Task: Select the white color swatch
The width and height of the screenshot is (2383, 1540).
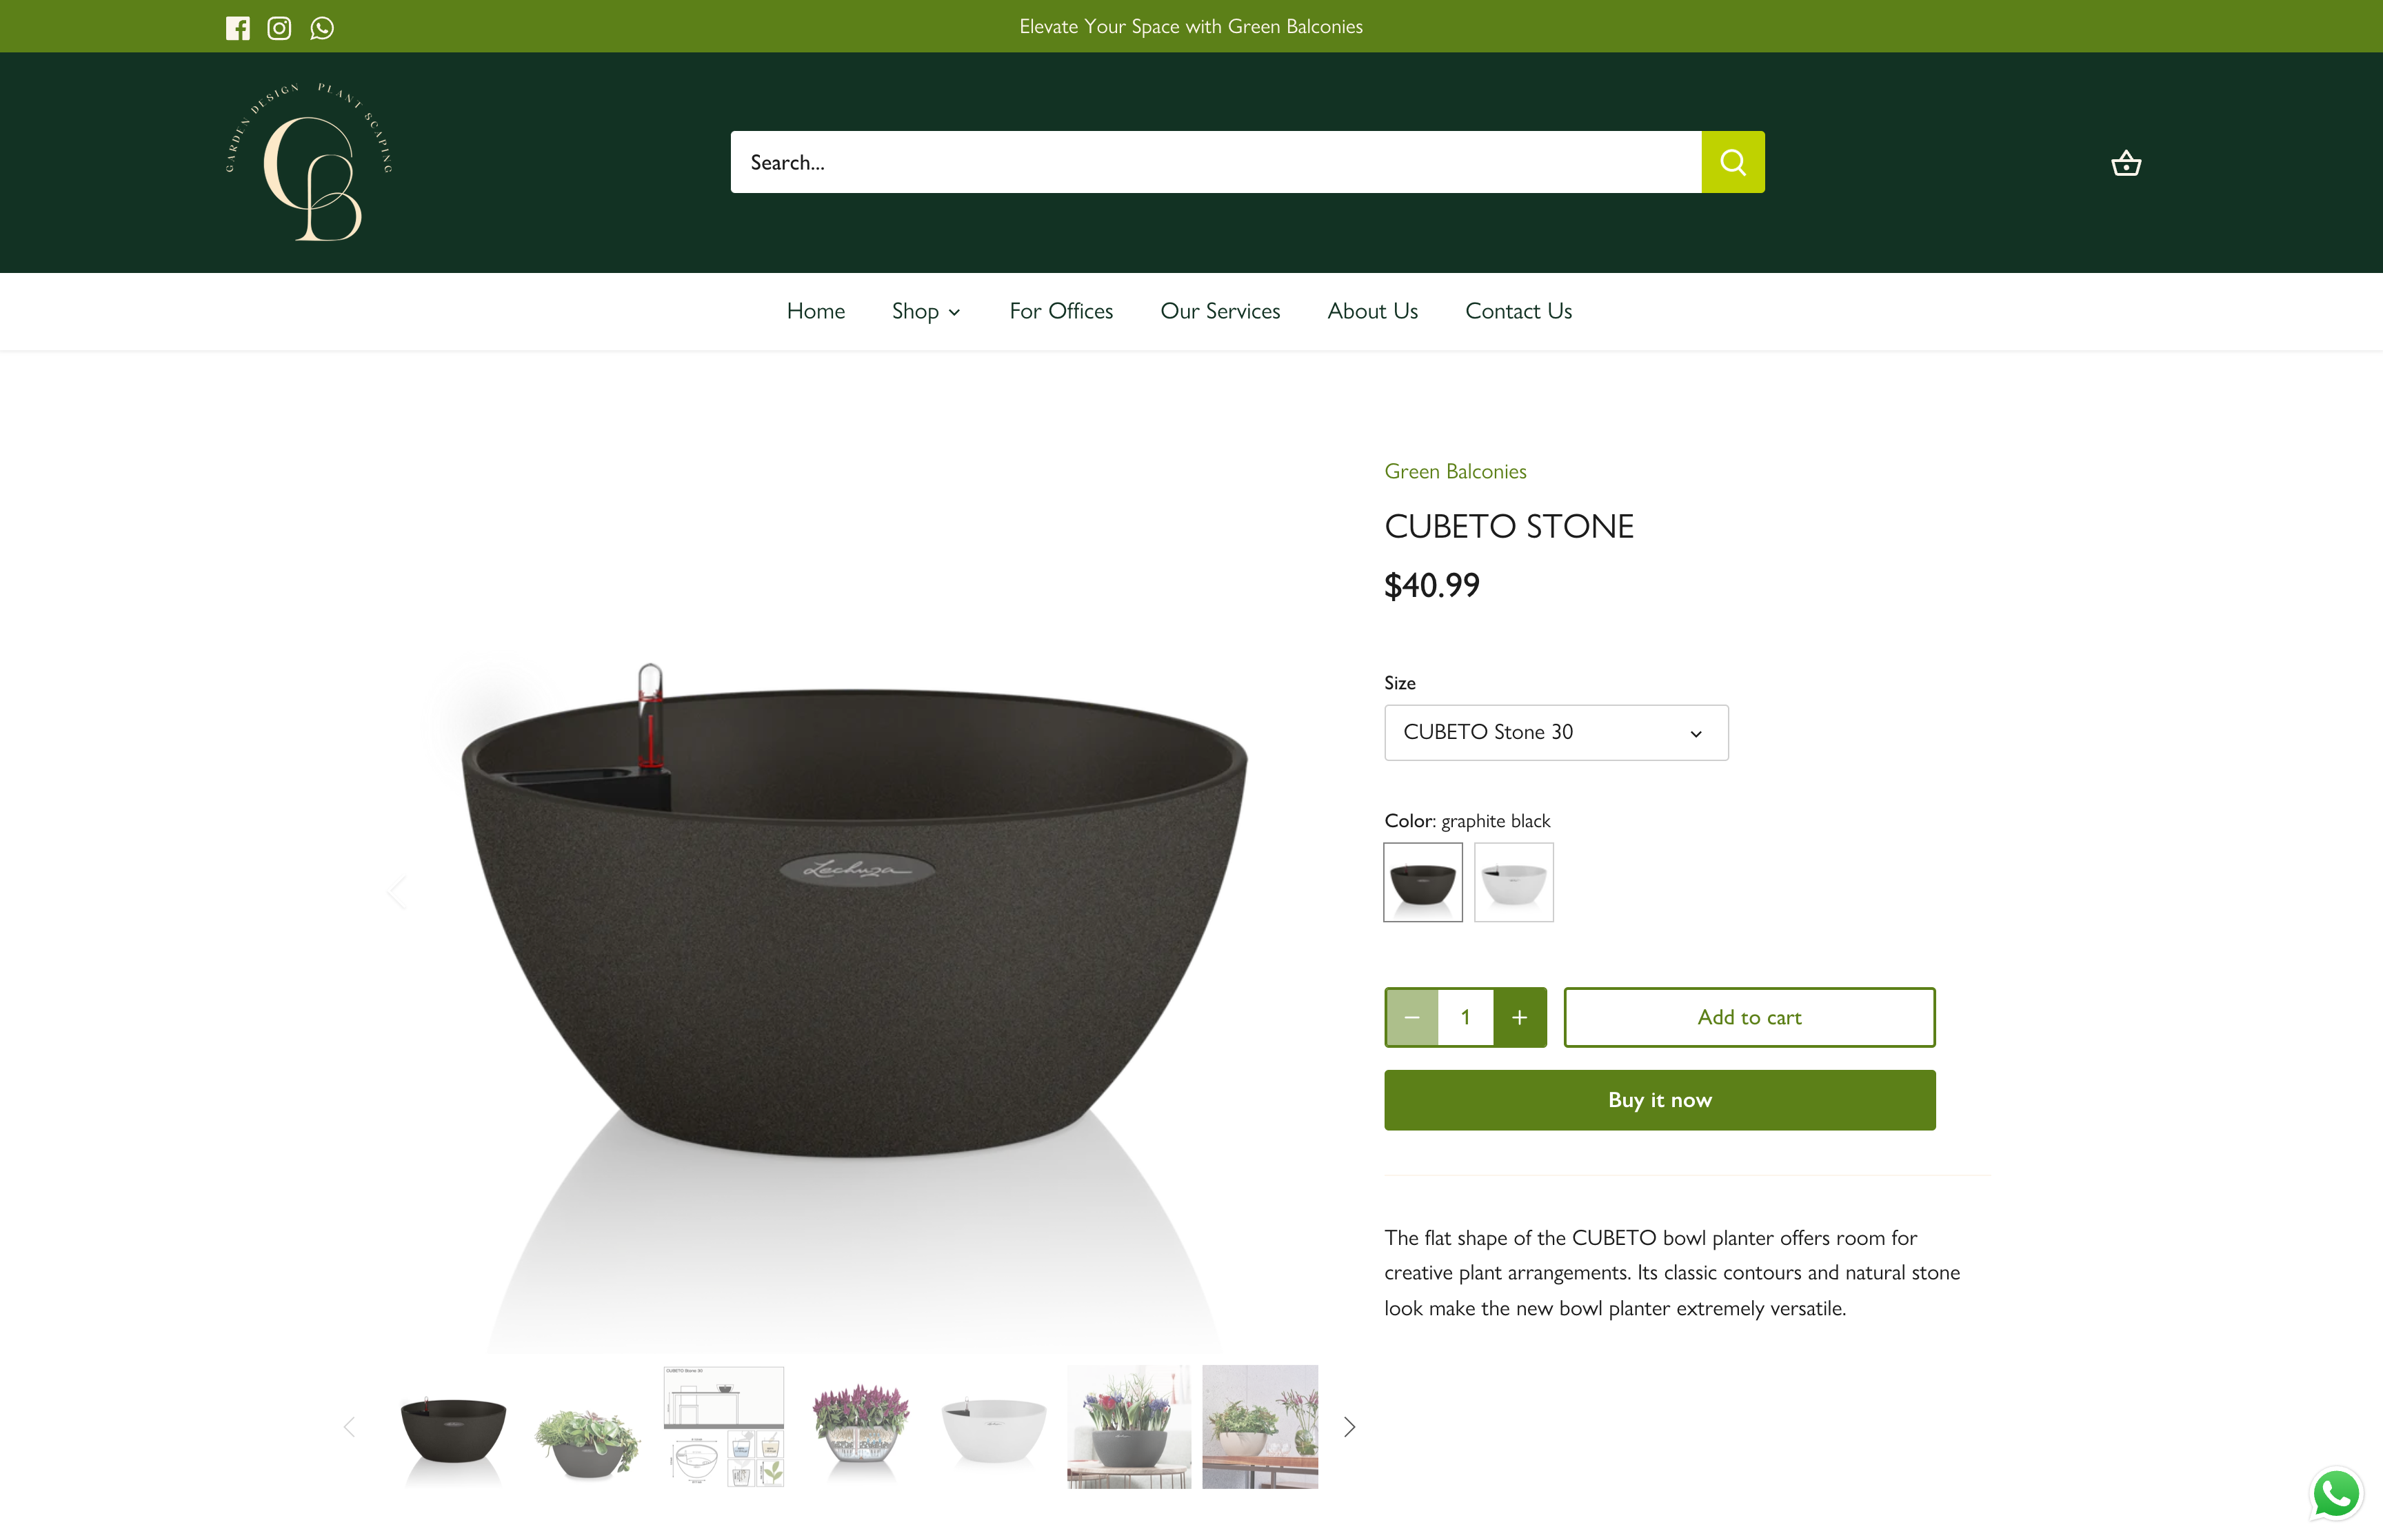Action: tap(1513, 882)
